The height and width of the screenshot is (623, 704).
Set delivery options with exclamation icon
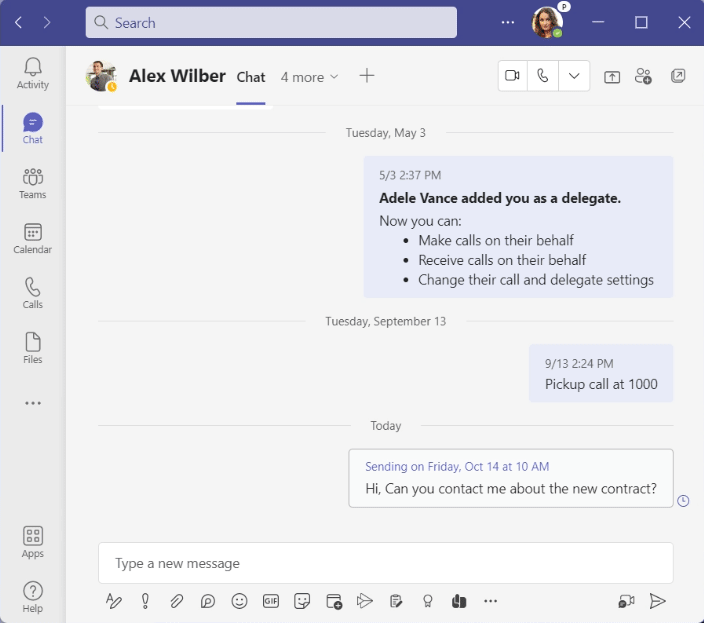[145, 601]
